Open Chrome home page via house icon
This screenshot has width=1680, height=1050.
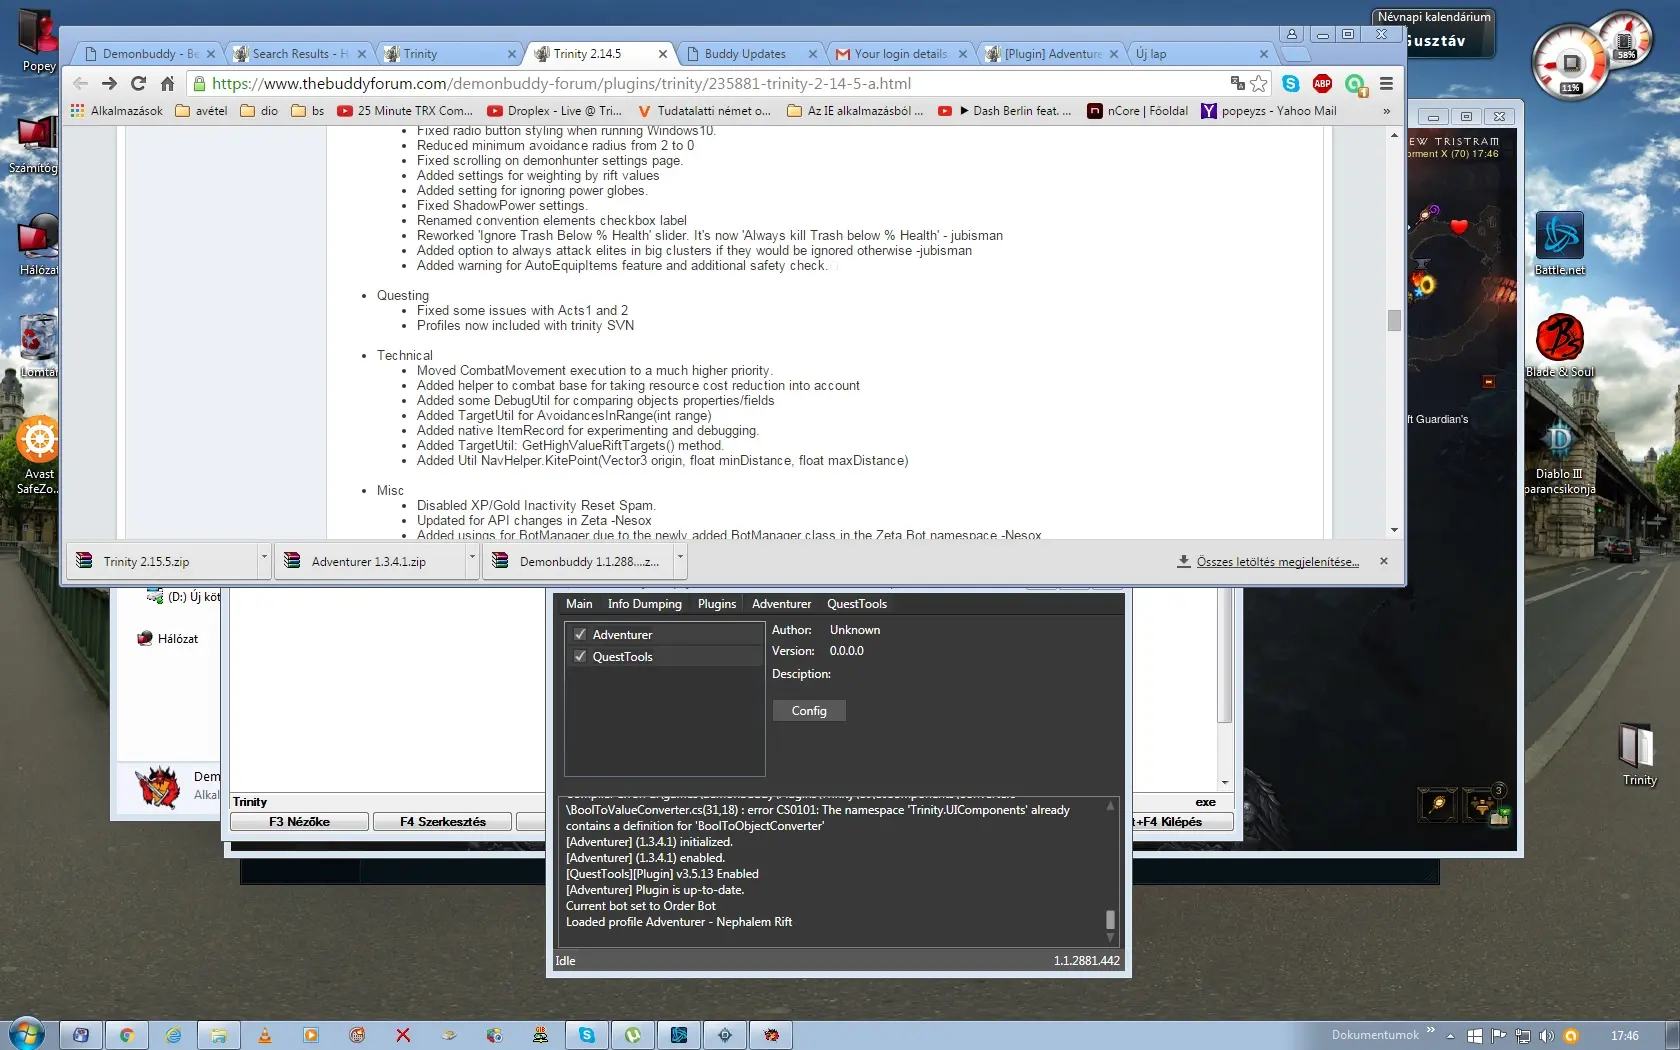tap(168, 84)
